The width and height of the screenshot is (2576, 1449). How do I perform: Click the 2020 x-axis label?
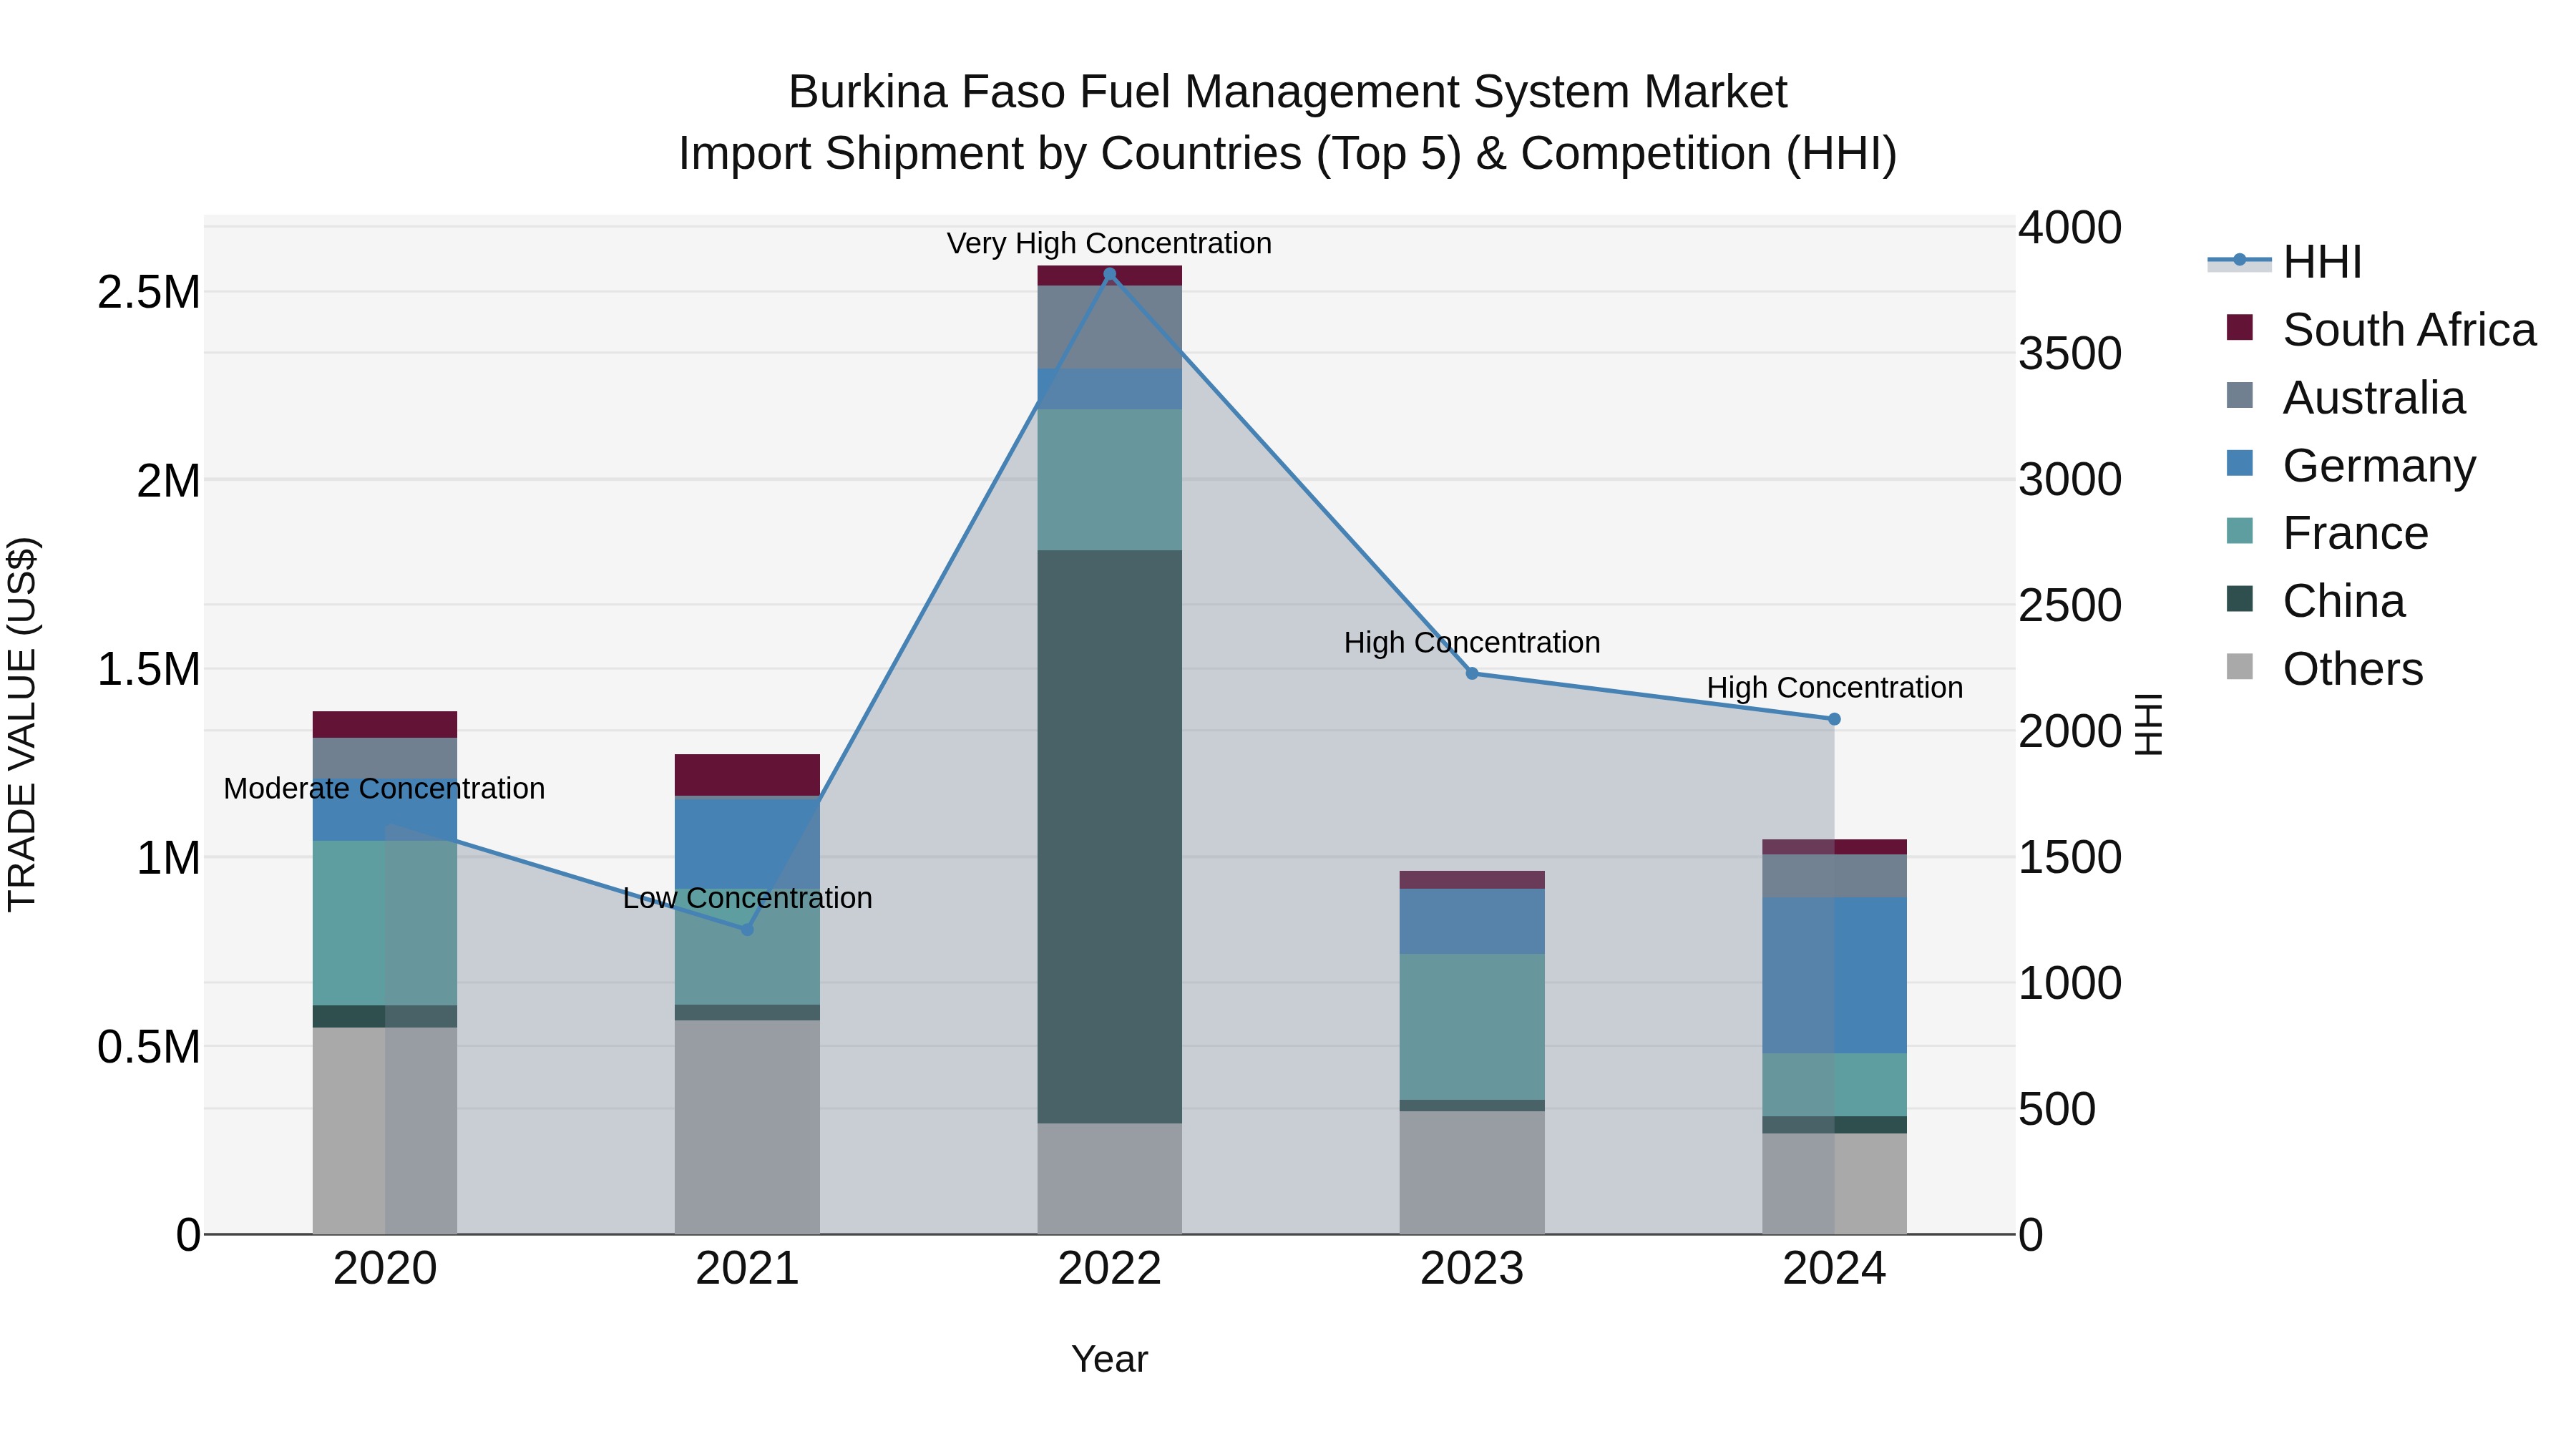click(x=385, y=1269)
